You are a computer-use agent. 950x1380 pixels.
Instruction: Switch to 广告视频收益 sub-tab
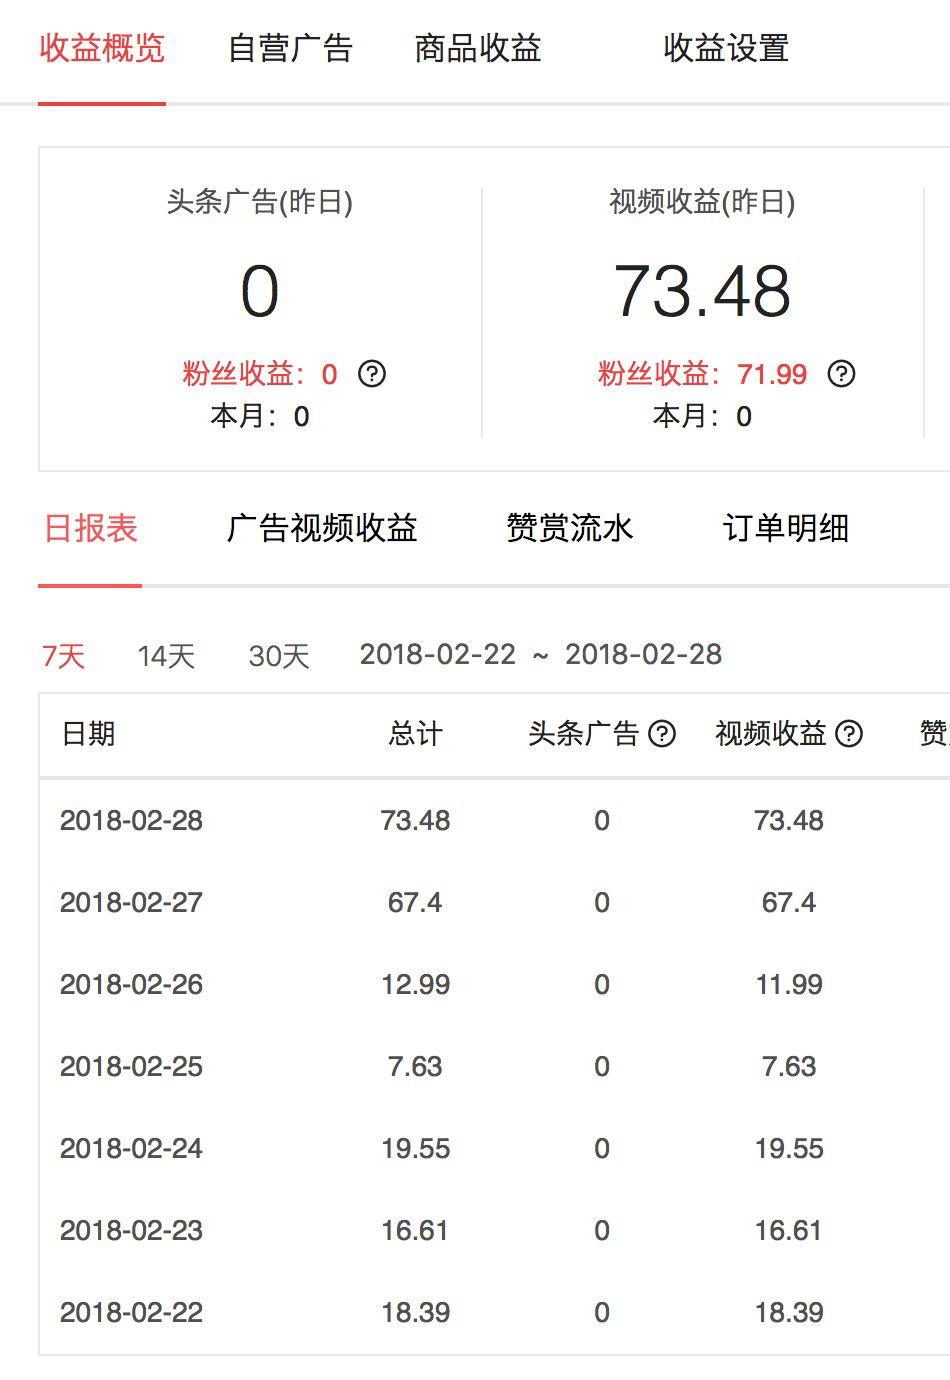[322, 528]
